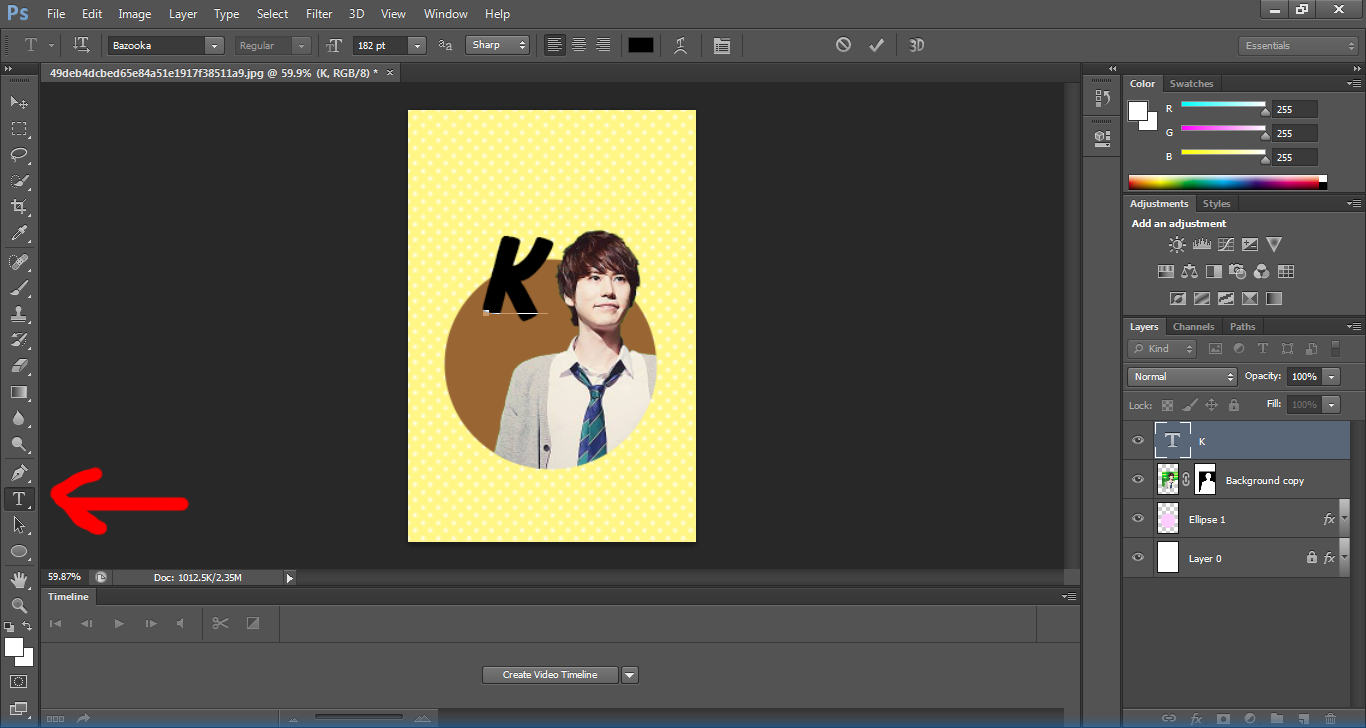This screenshot has width=1366, height=728.
Task: Cancel the current text edits
Action: pyautogui.click(x=843, y=46)
